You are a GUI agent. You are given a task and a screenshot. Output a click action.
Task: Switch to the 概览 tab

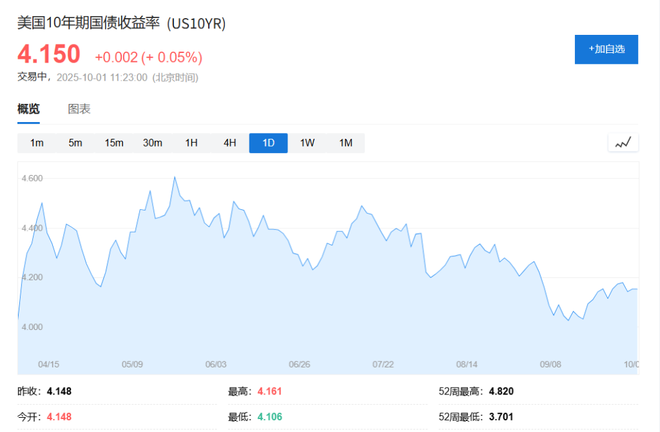pos(29,109)
